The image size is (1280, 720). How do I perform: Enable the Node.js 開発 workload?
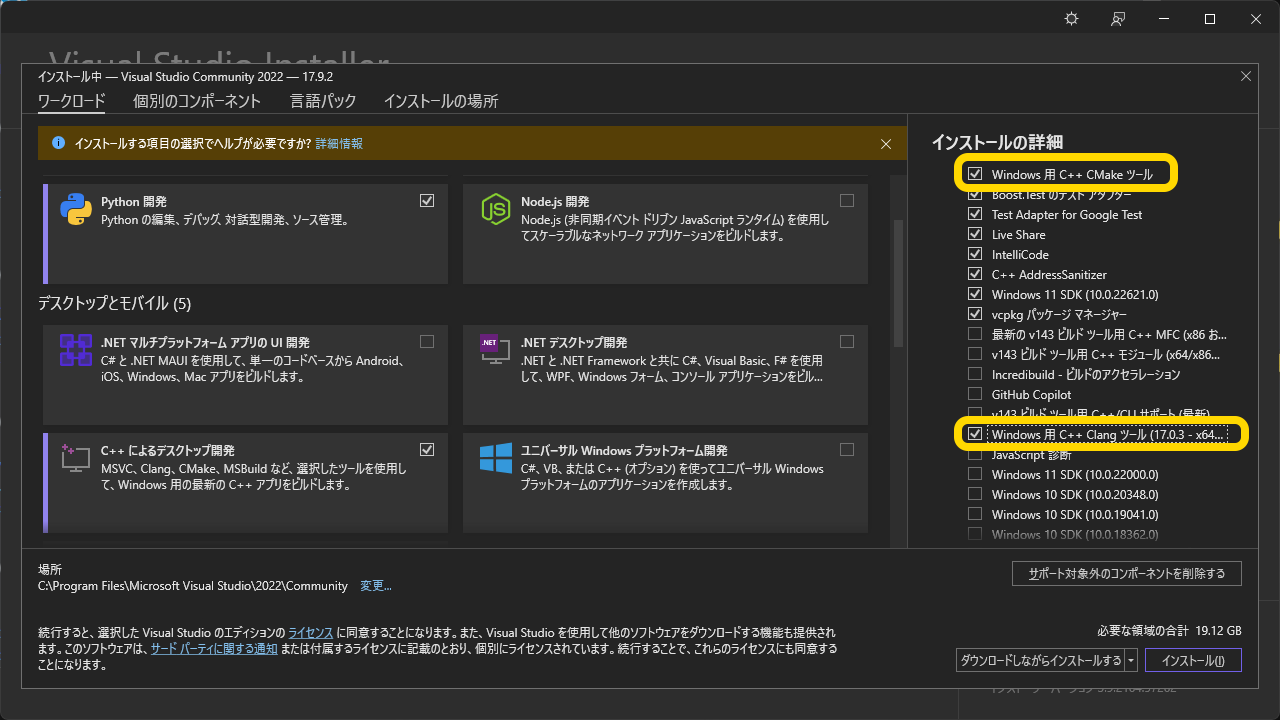[x=847, y=200]
